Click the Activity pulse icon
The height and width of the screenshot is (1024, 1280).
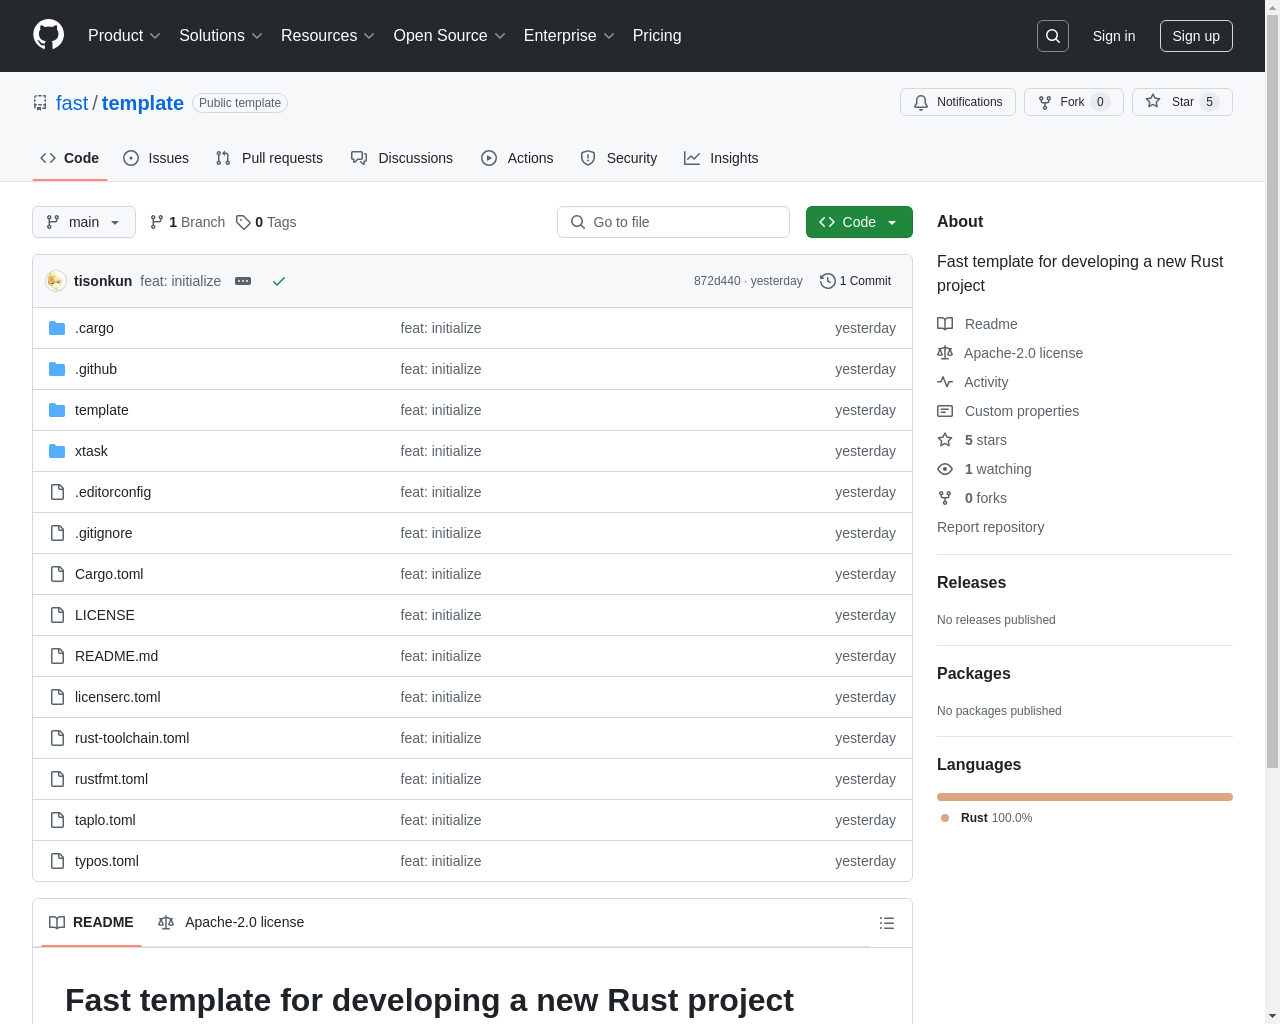click(x=945, y=382)
